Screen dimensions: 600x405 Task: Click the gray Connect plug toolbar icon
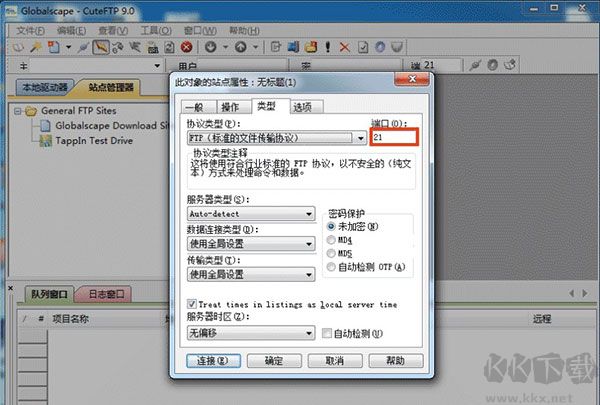point(83,47)
